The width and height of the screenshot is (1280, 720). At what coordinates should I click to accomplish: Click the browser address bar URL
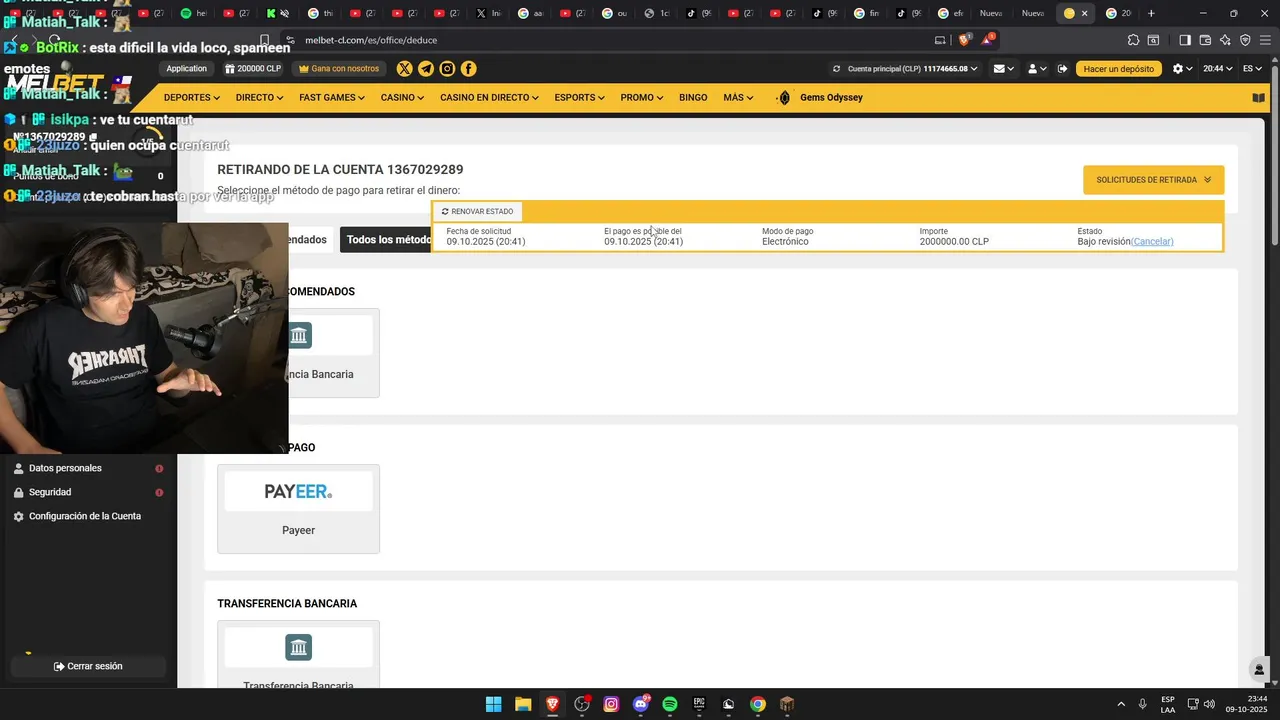pyautogui.click(x=371, y=40)
